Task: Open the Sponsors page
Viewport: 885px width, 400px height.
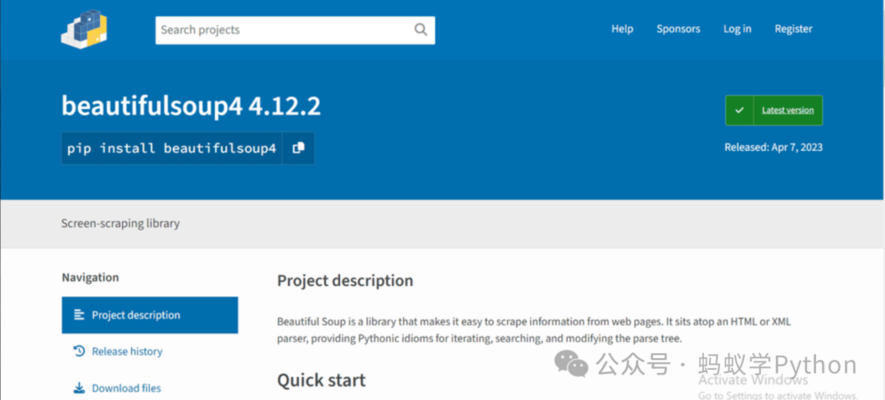Action: click(678, 29)
